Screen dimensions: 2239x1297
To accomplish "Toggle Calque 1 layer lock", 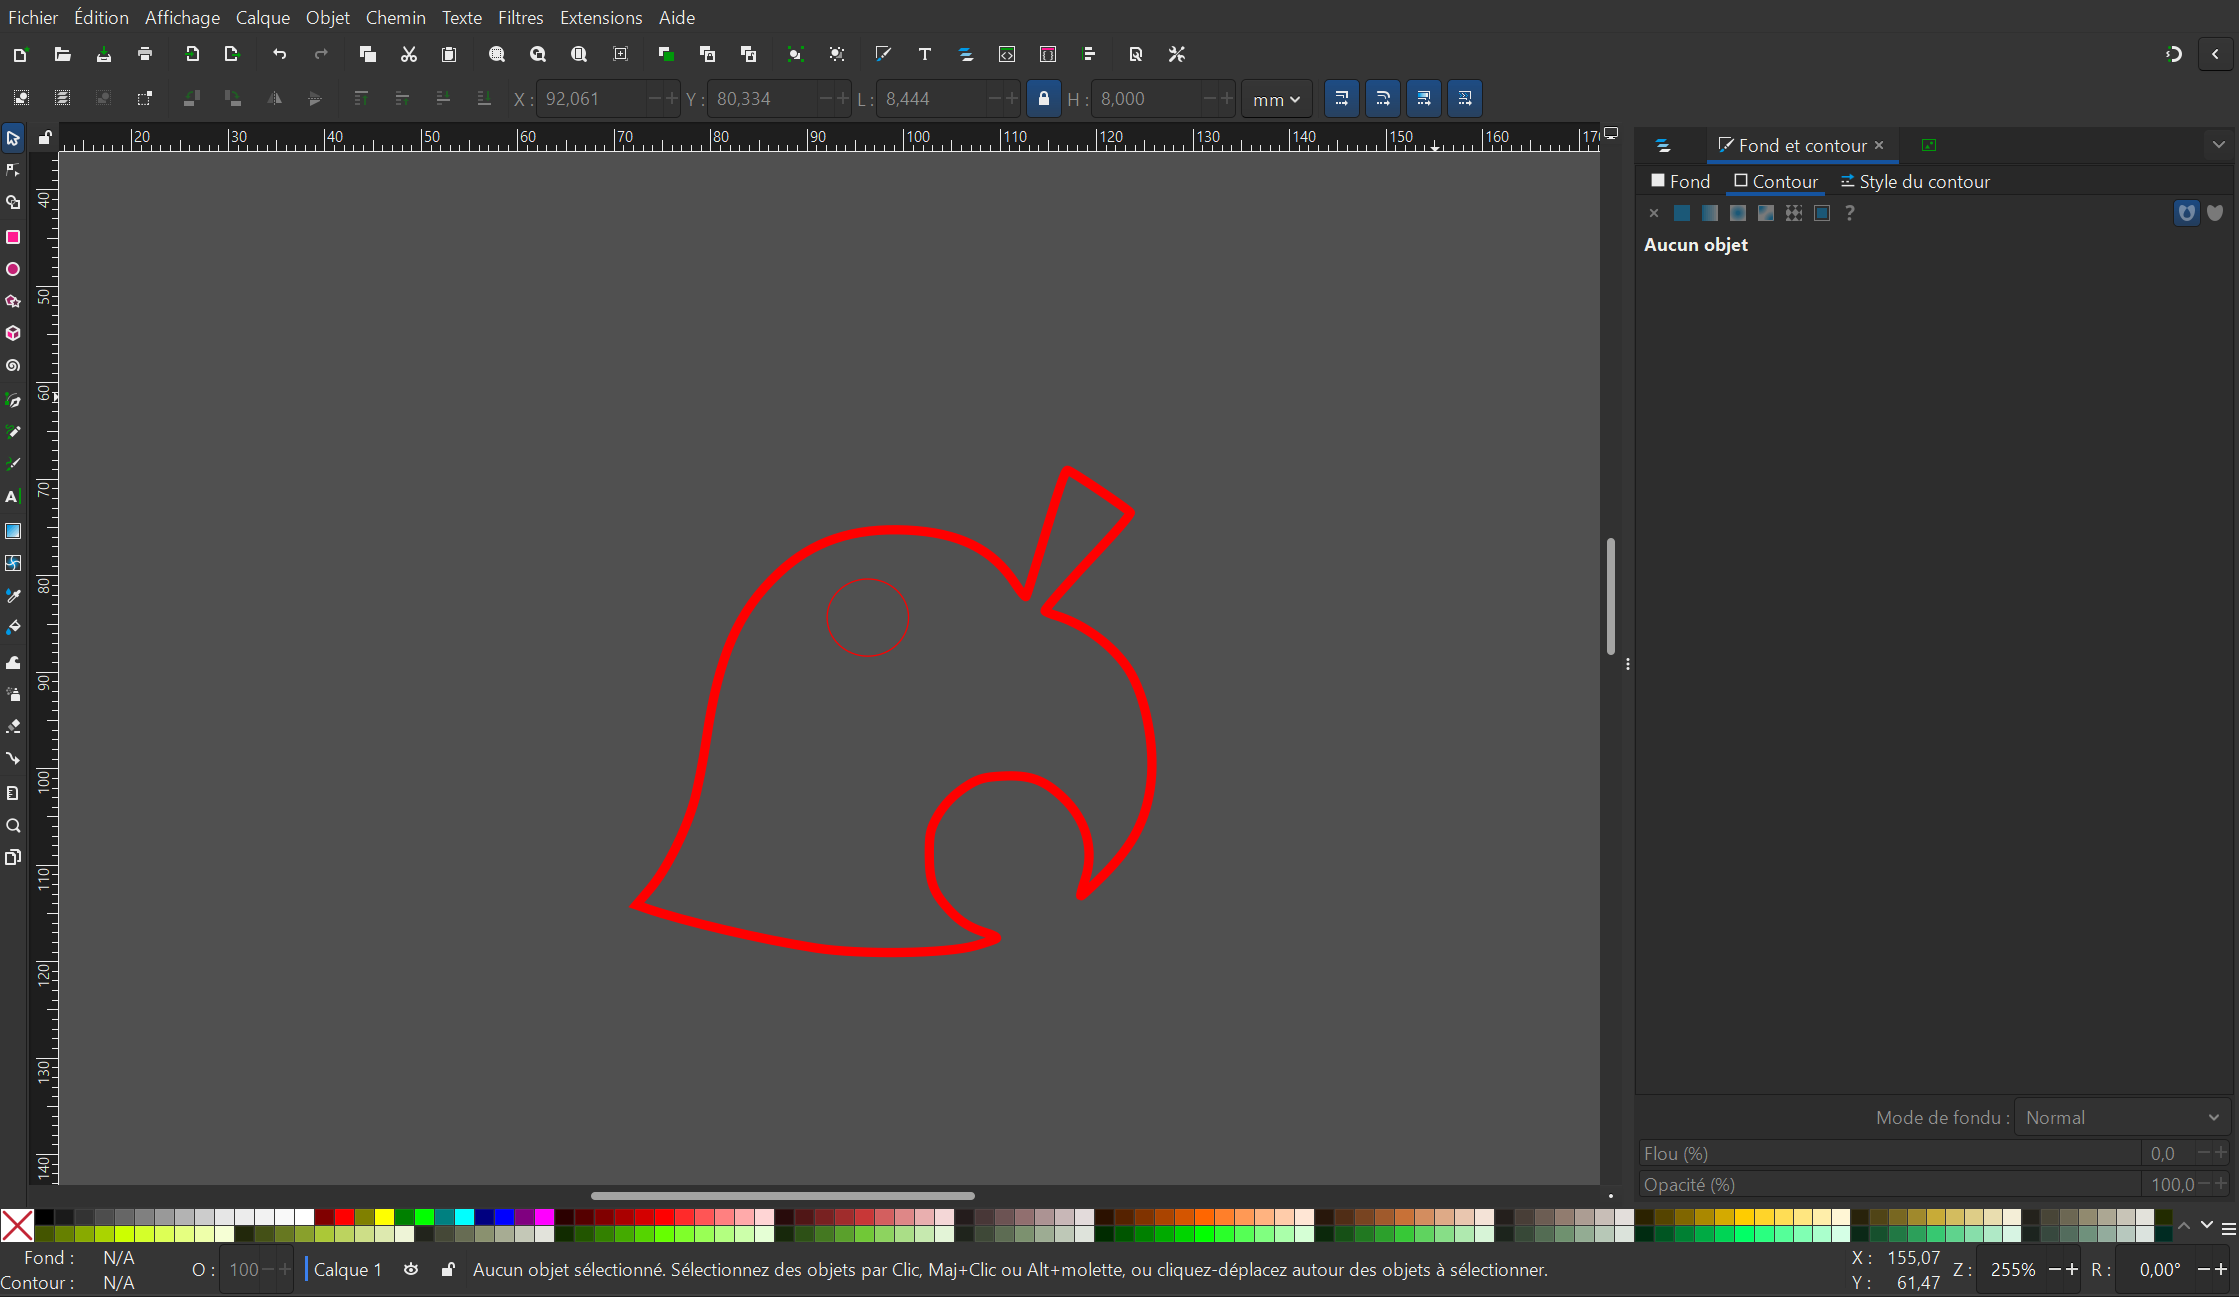I will click(x=448, y=1269).
